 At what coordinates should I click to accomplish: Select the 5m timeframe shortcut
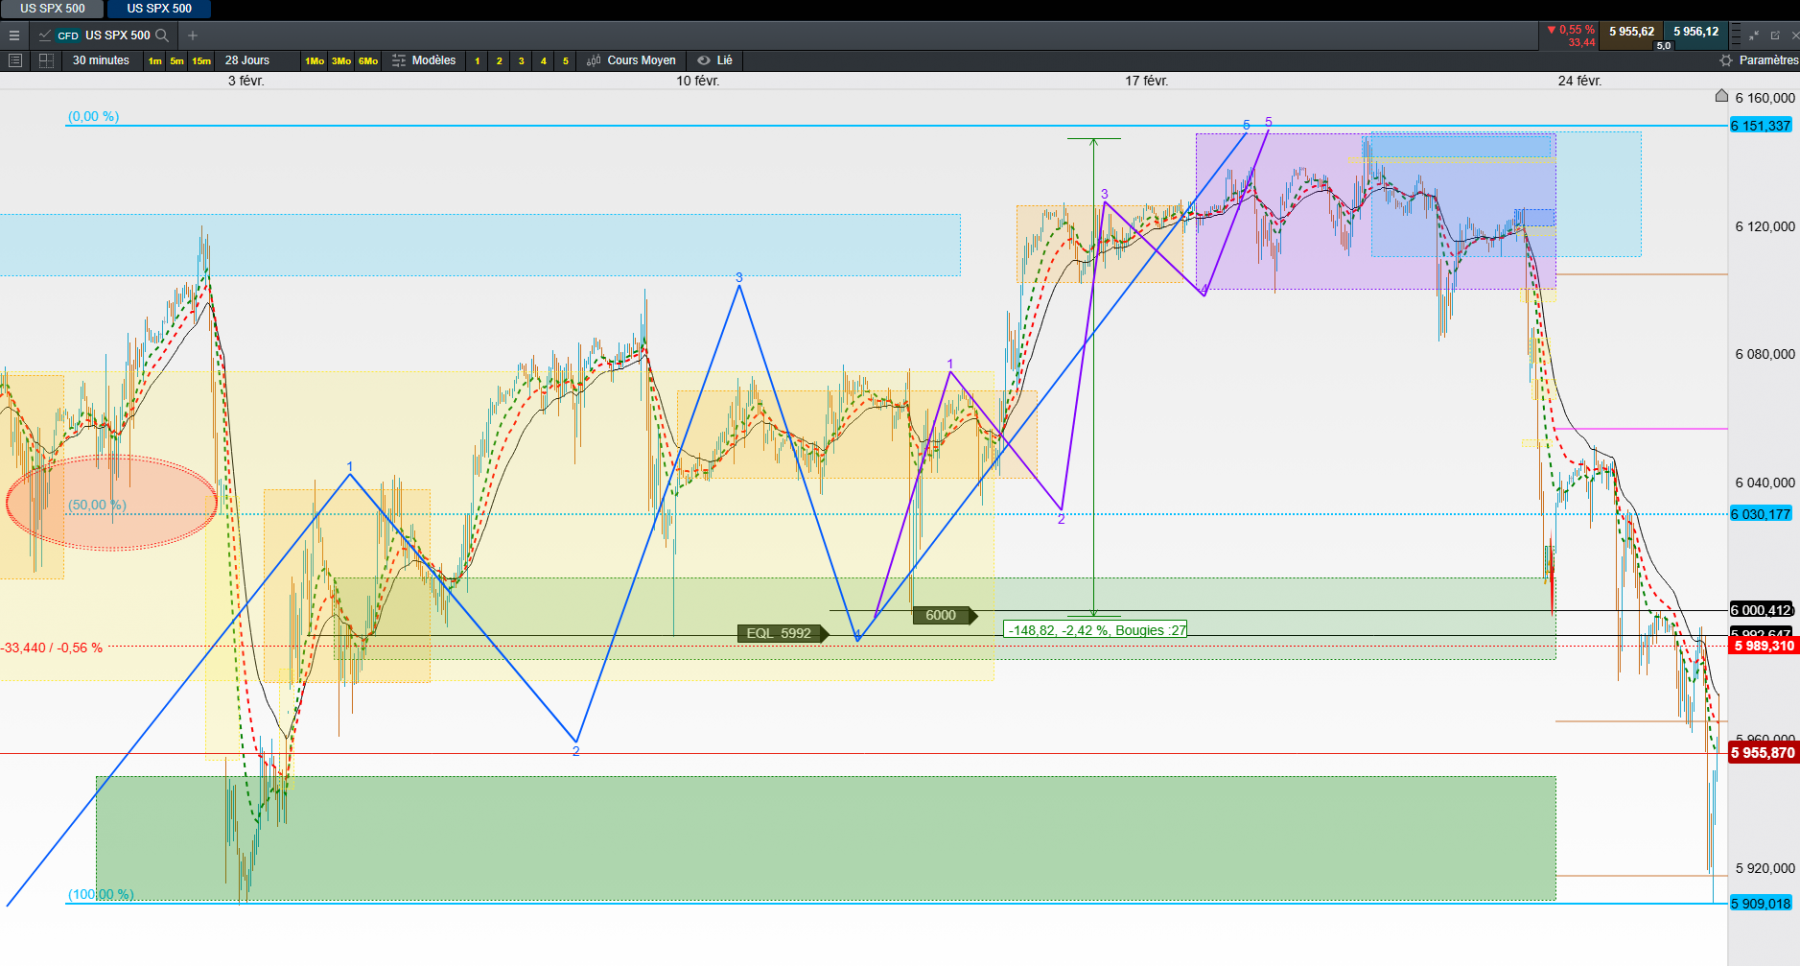[177, 61]
